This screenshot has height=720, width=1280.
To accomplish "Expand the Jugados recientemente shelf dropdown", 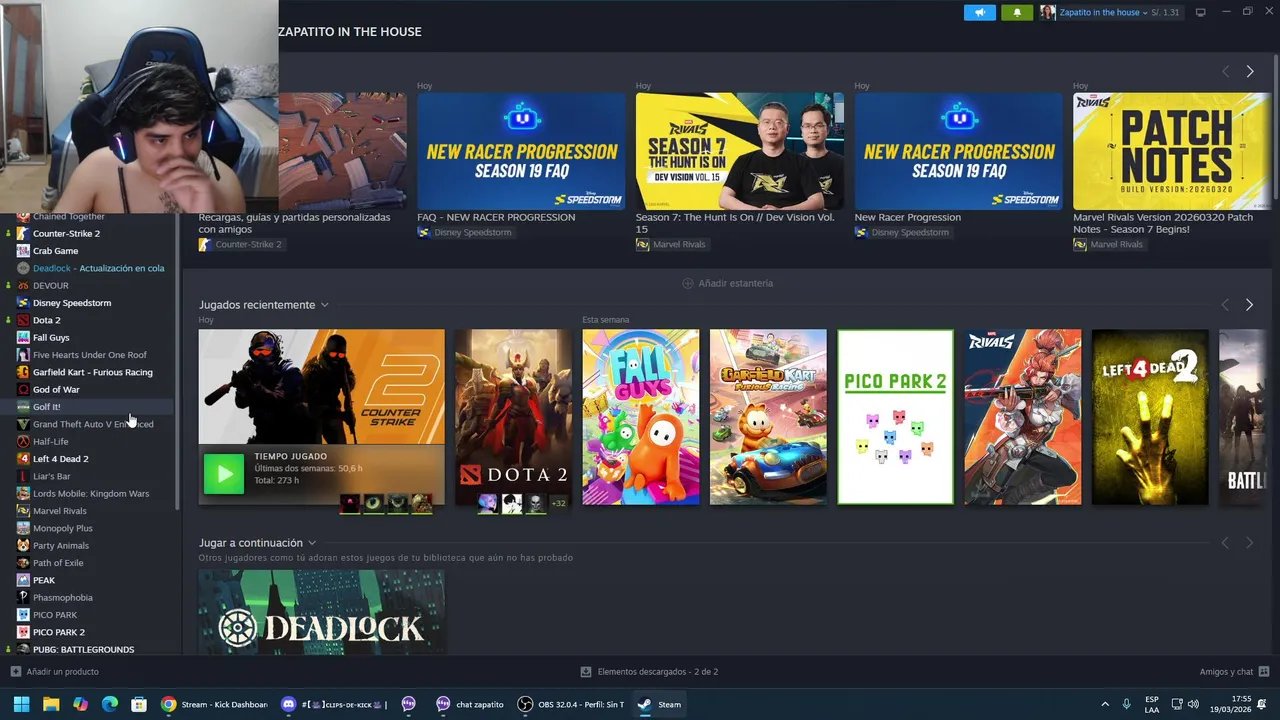I will [324, 305].
